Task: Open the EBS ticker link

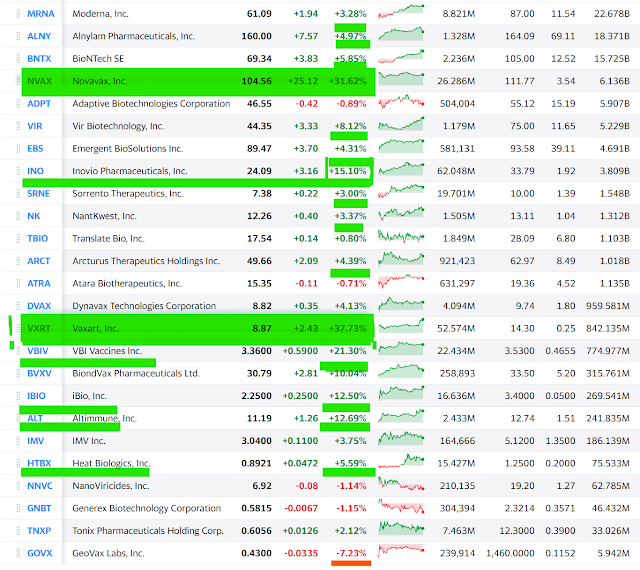Action: [35, 149]
